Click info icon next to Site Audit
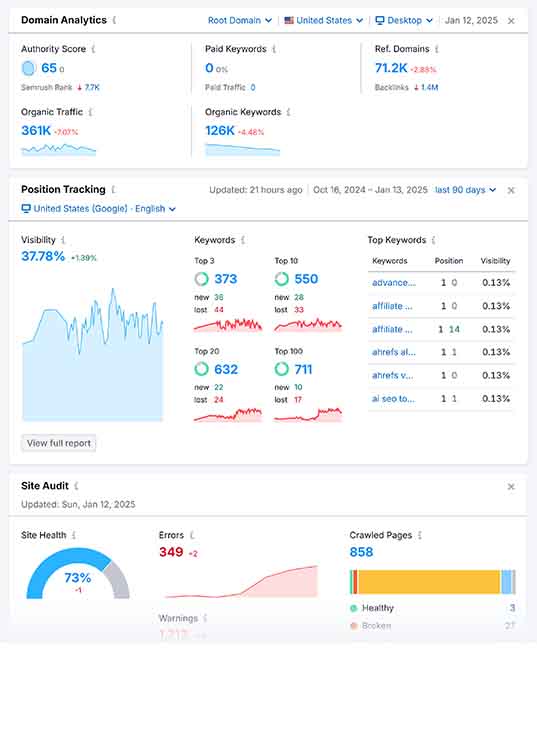This screenshot has width=537, height=741. click(76, 486)
